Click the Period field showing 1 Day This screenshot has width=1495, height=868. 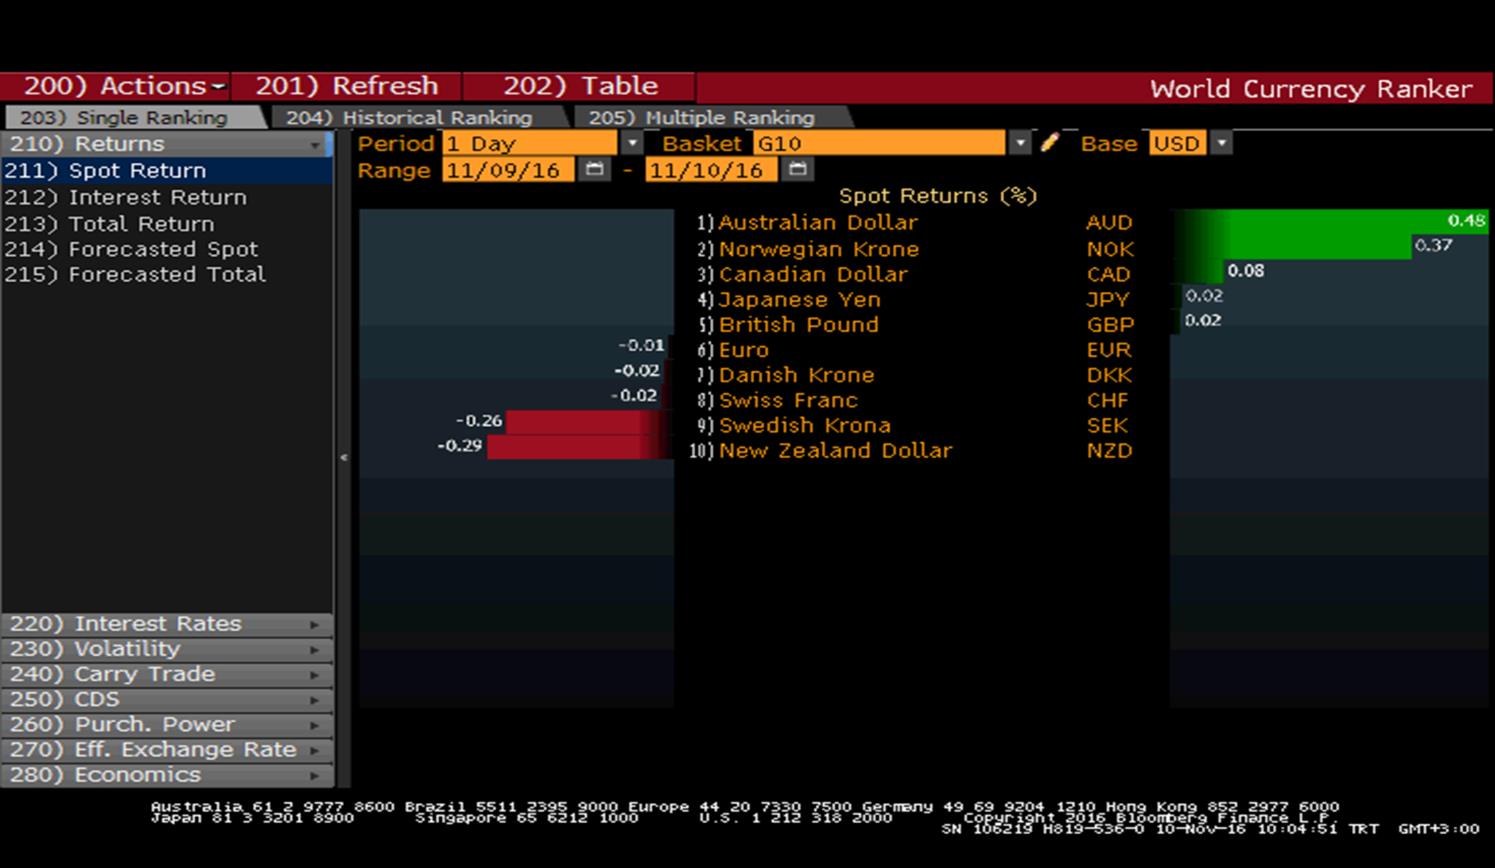[530, 143]
